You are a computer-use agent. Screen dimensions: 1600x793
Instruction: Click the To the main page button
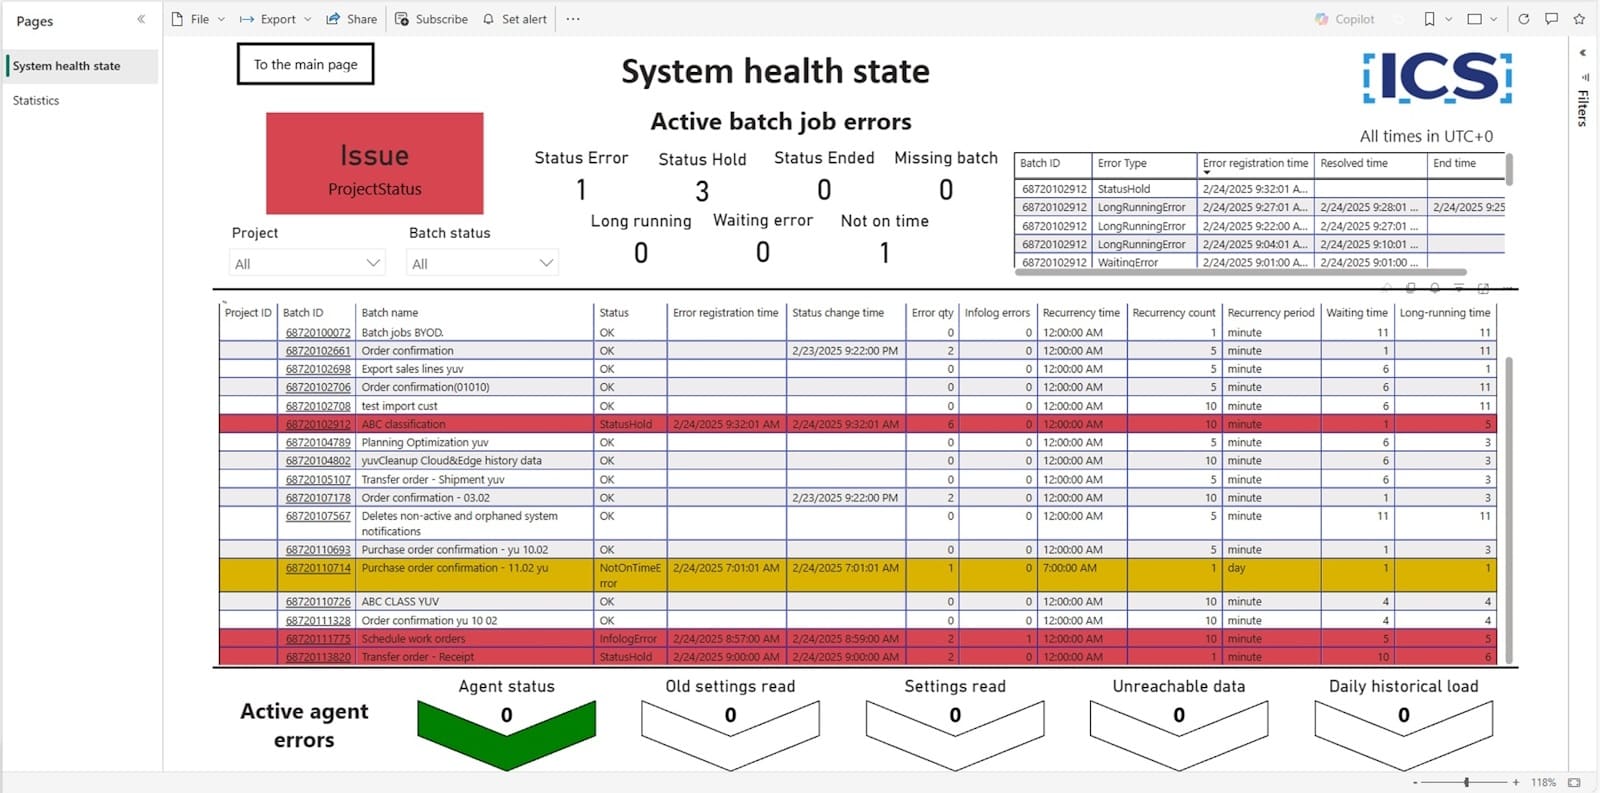(x=305, y=64)
